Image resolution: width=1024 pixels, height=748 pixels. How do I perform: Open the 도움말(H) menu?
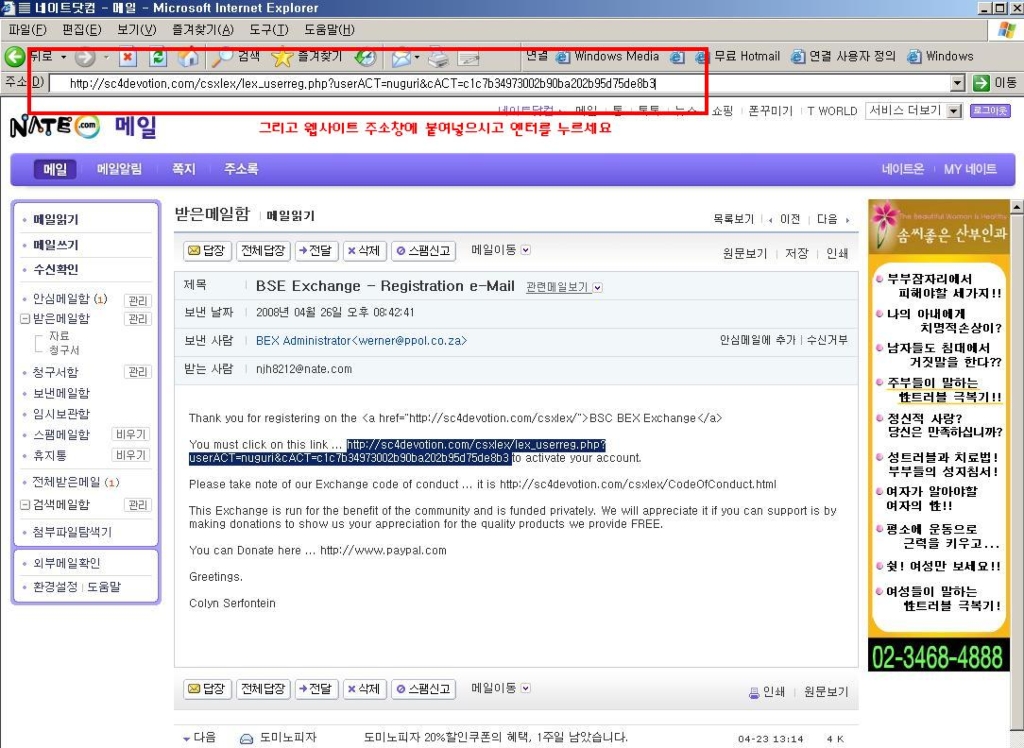pyautogui.click(x=329, y=29)
